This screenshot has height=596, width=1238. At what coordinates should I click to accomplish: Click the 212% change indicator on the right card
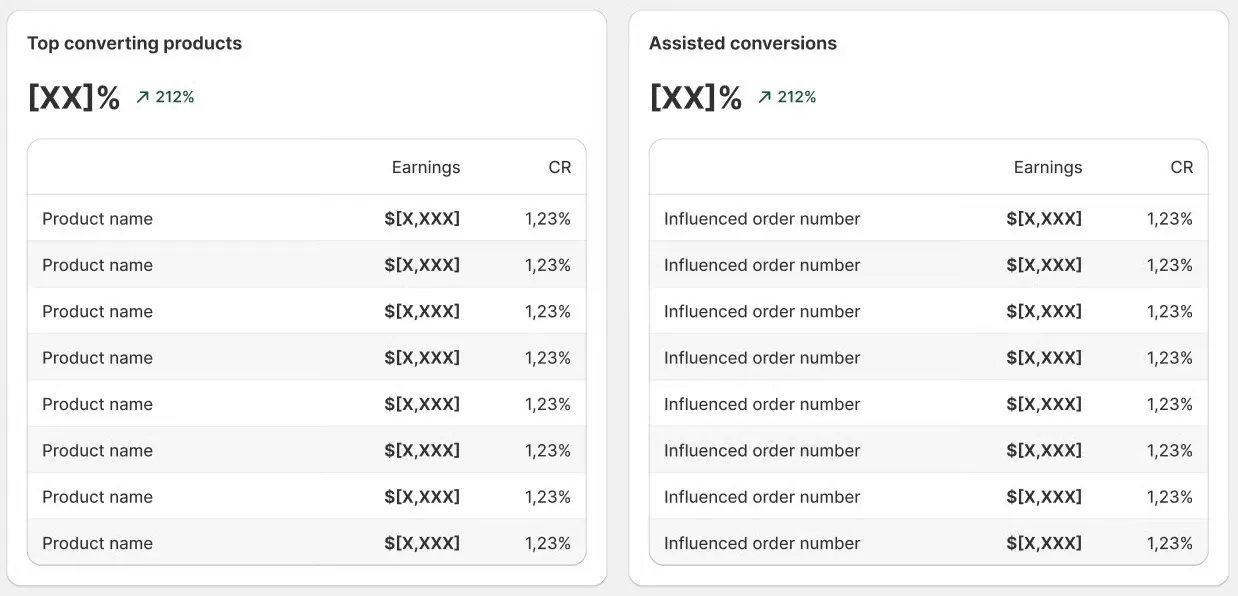click(x=797, y=97)
